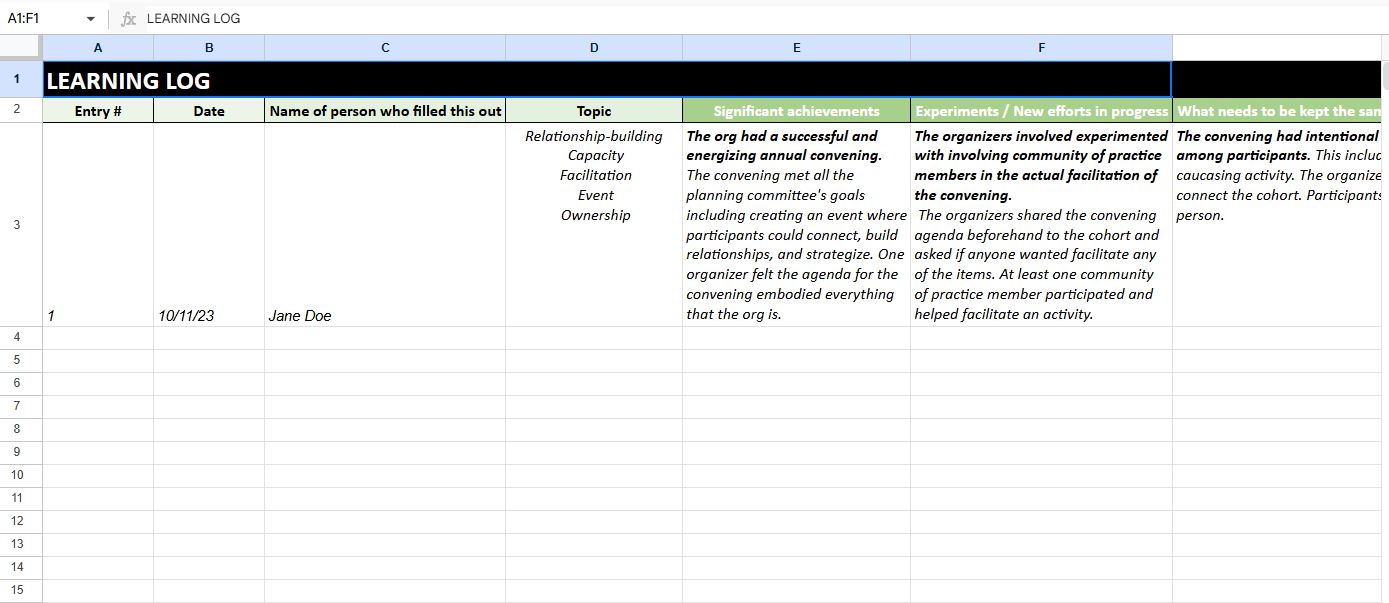This screenshot has width=1389, height=603.
Task: Click the date cell '10/11/23'
Action: (209, 225)
